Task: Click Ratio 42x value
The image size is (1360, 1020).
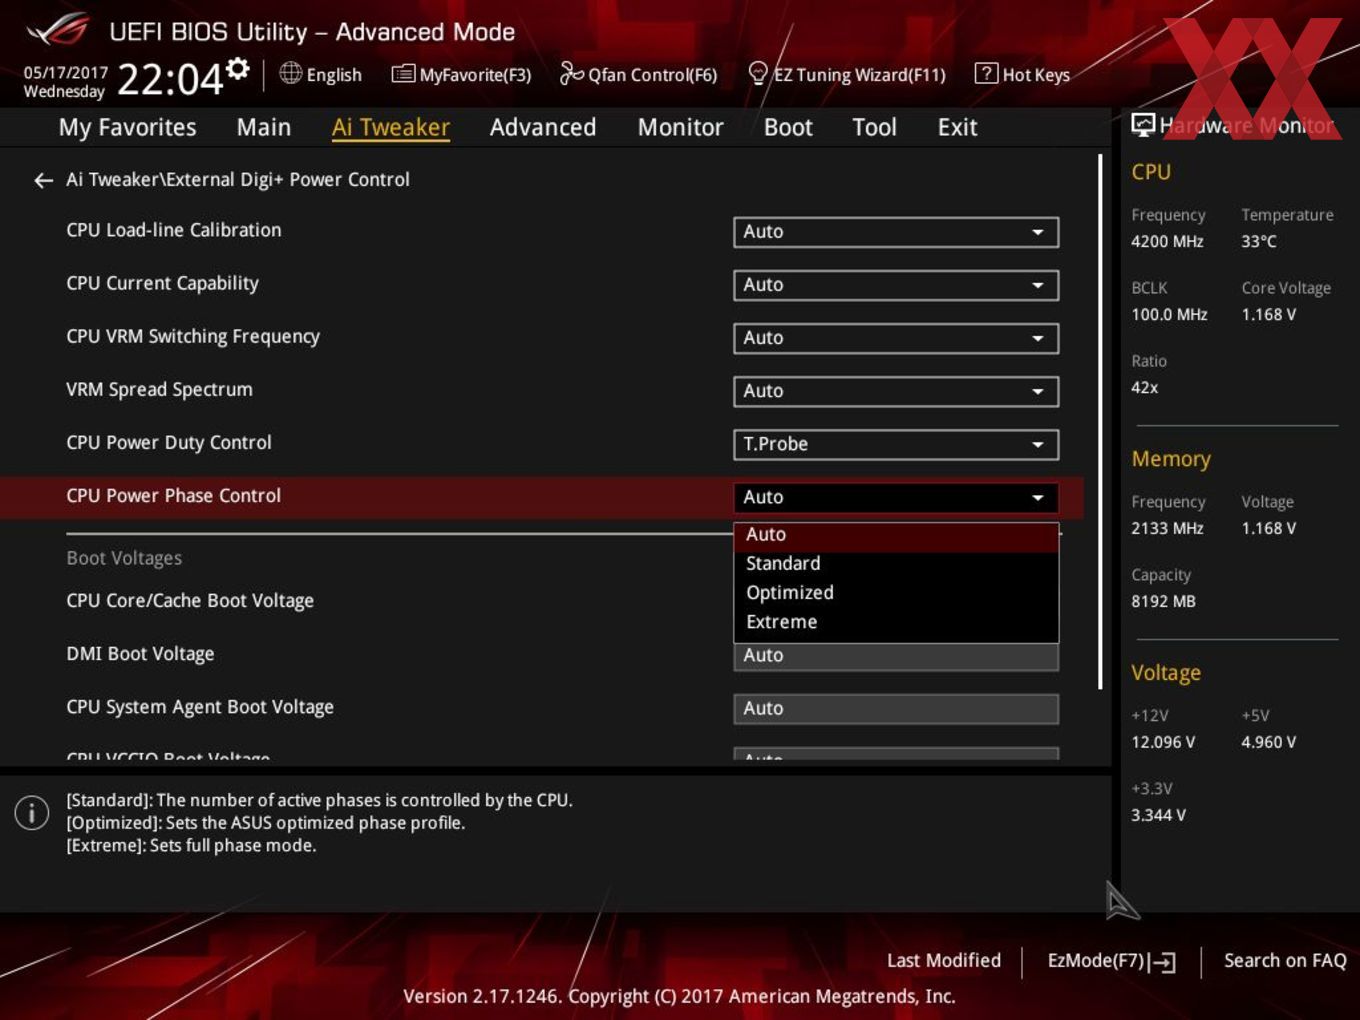Action: (1144, 387)
